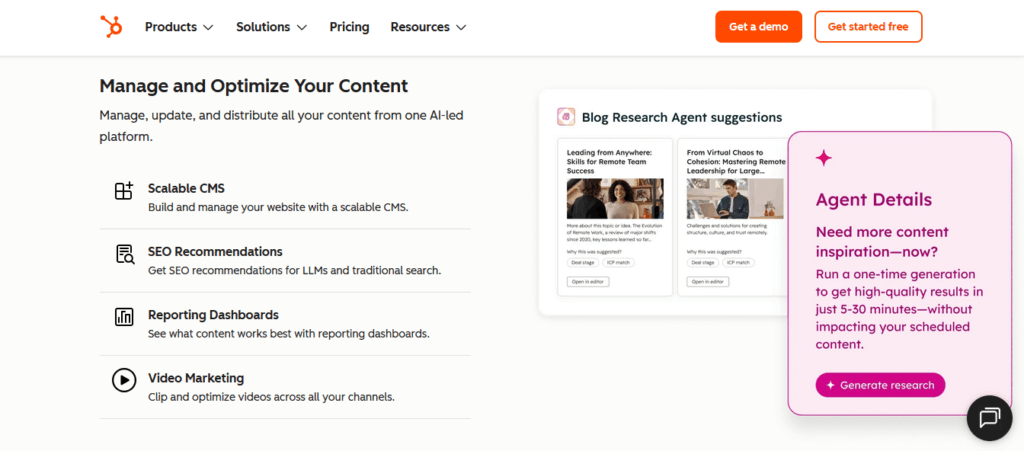1024x451 pixels.
Task: Click the Get a demo button
Action: pos(758,27)
